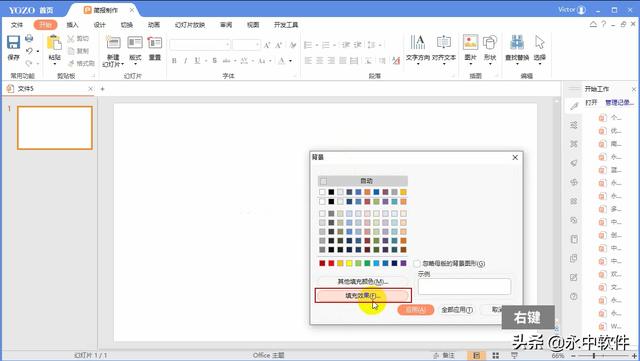Pick the red swatch in standard colors row
640x361 pixels.
click(331, 263)
